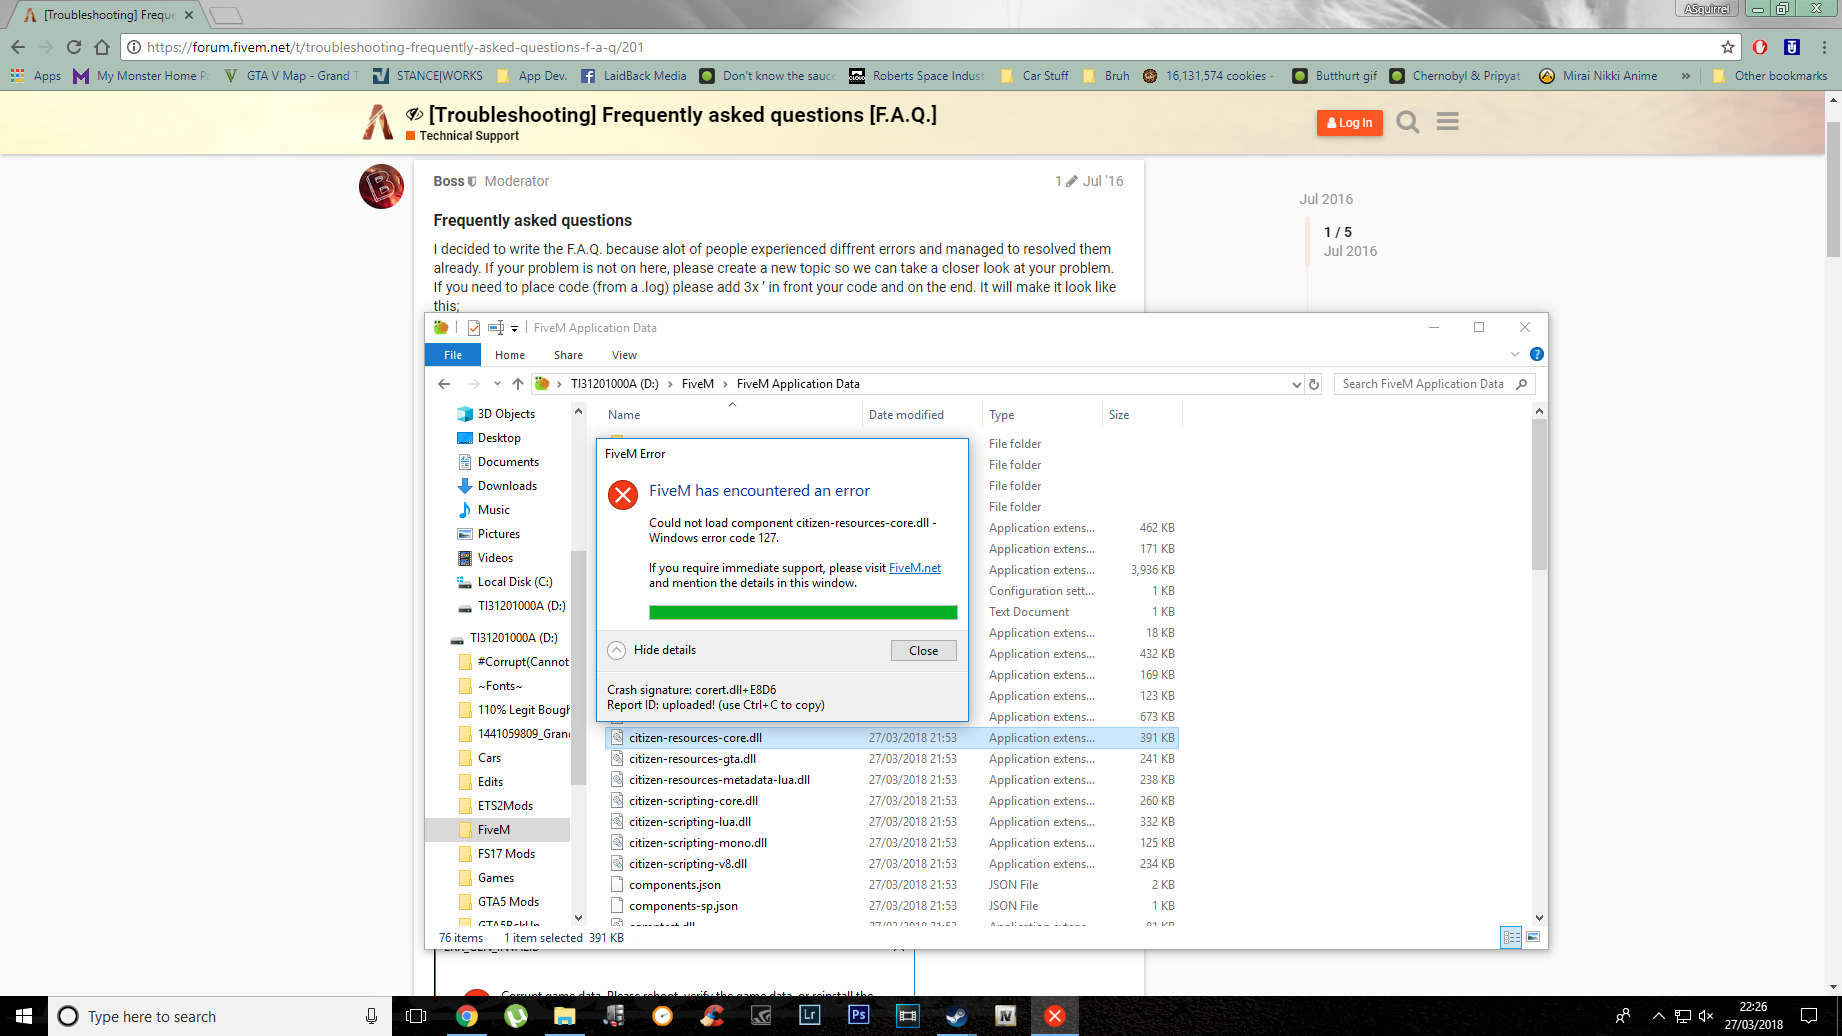Open Chrome's three-dot menu

[x=1824, y=47]
